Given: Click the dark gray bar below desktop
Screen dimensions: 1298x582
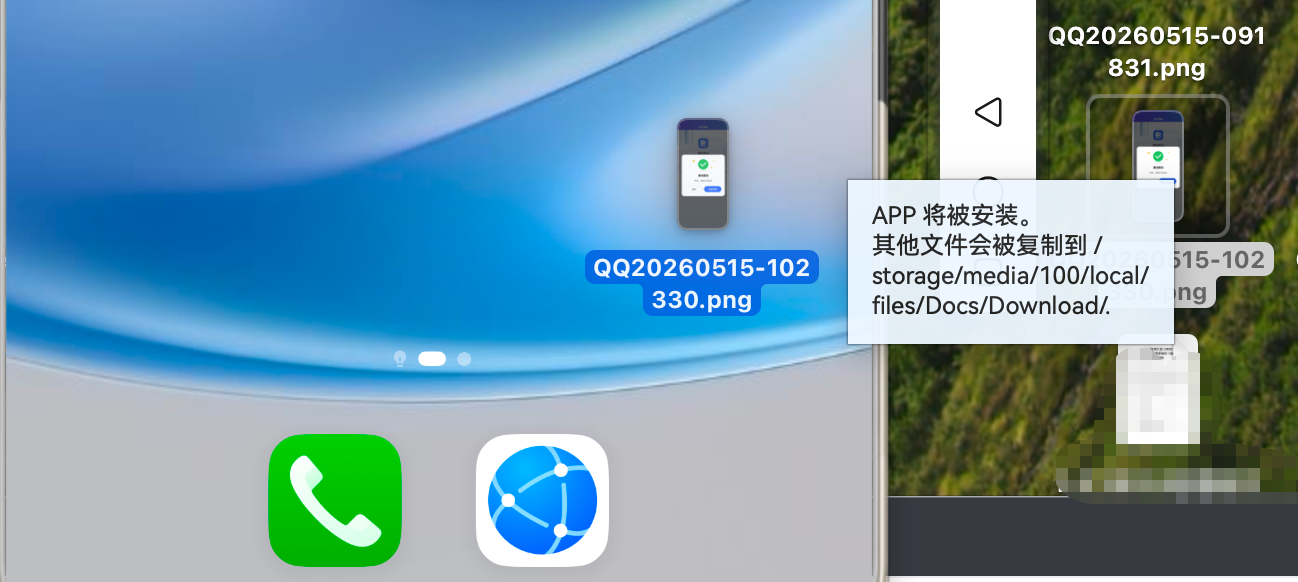Looking at the screenshot, I should pyautogui.click(x=1093, y=538).
